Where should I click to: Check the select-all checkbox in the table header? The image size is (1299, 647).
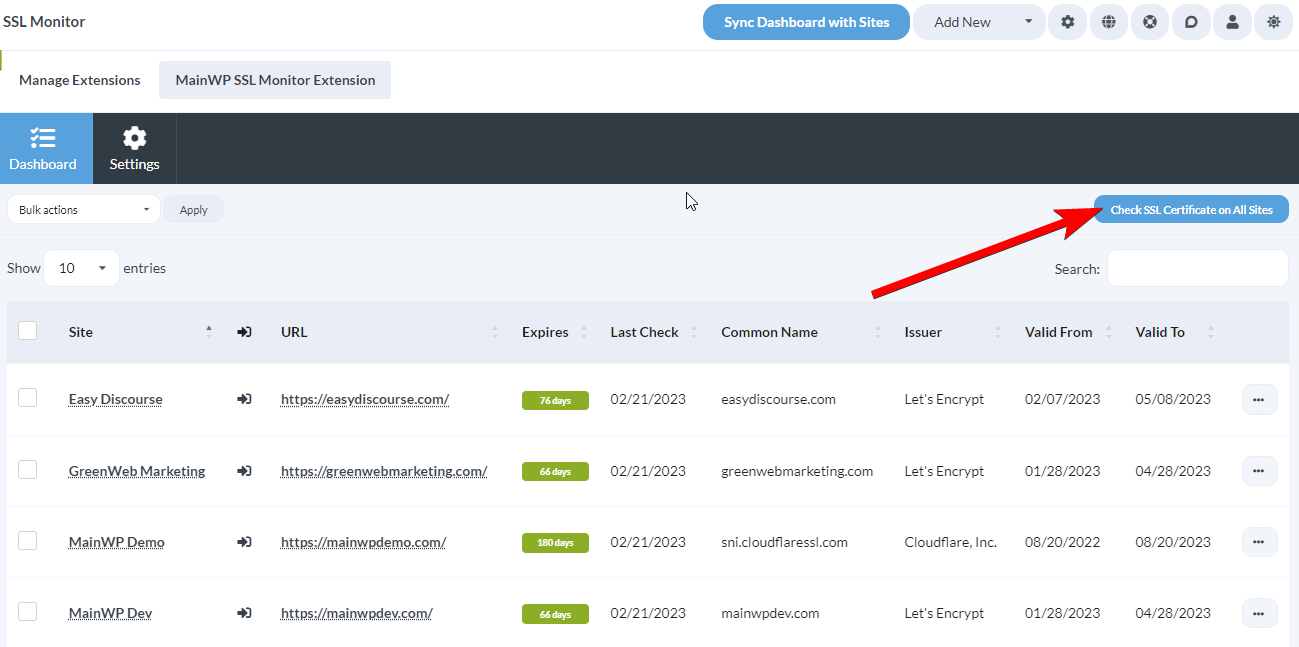point(27,330)
